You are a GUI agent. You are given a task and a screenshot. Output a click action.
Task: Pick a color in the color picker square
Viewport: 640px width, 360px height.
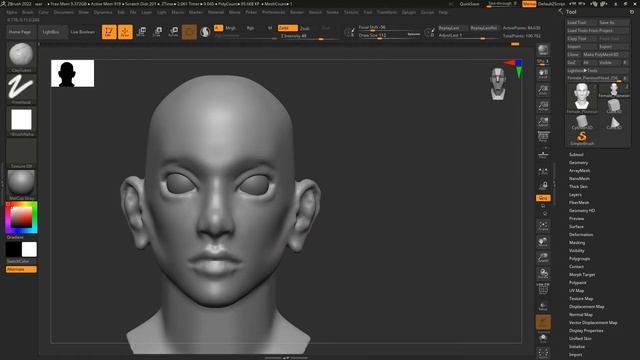pyautogui.click(x=21, y=217)
